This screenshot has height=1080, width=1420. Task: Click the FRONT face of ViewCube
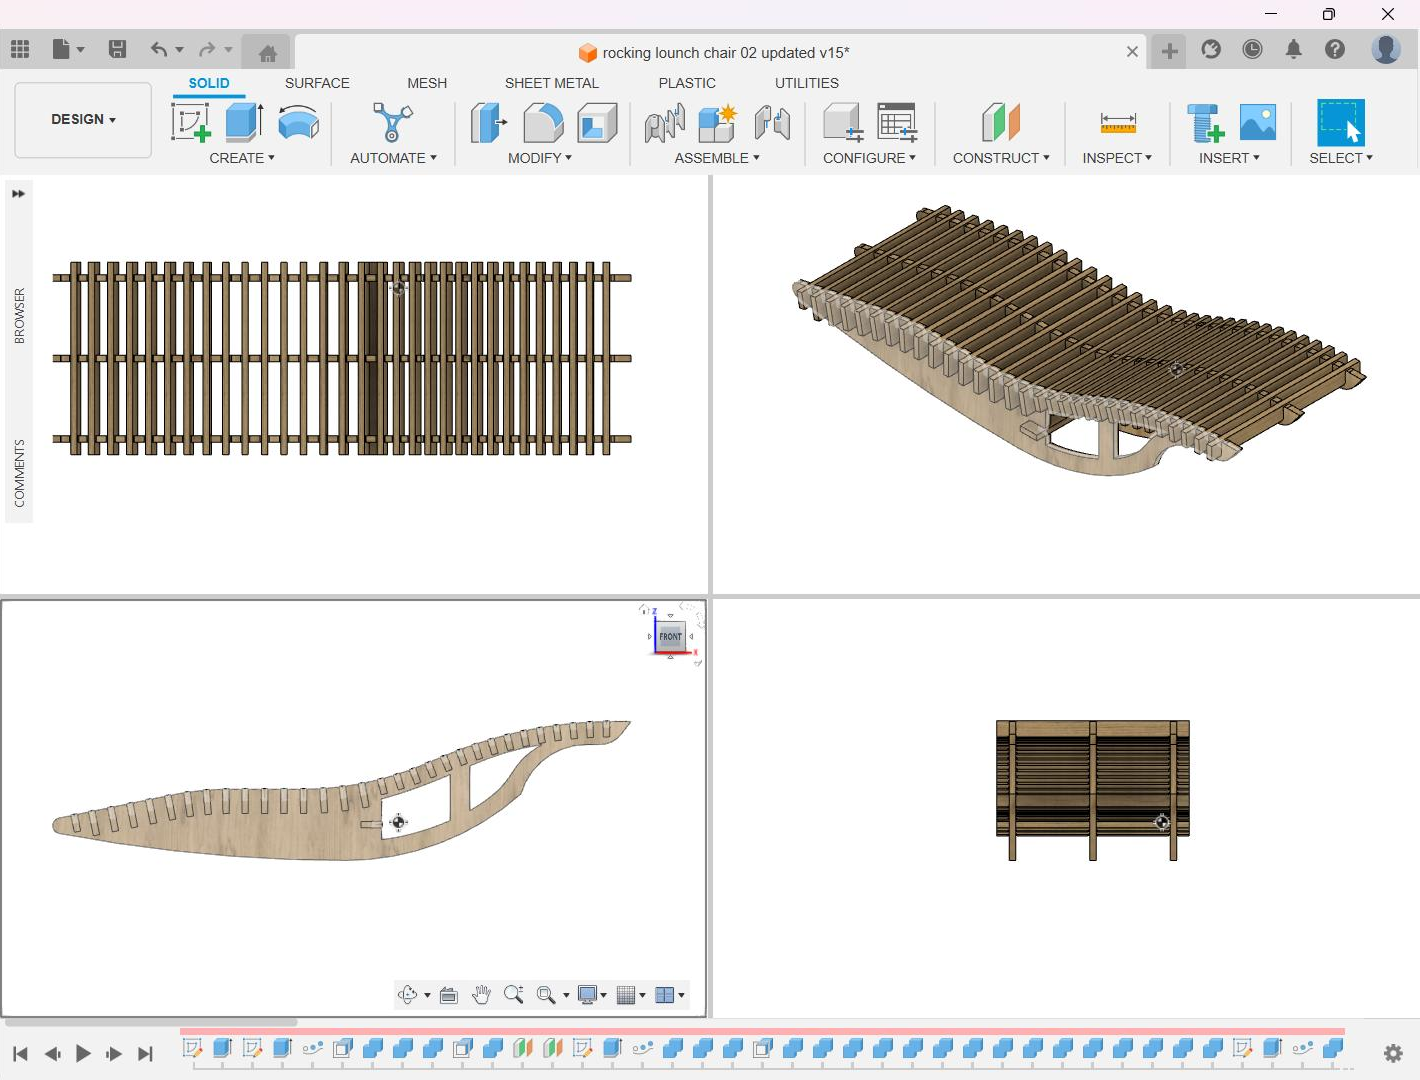click(x=670, y=636)
